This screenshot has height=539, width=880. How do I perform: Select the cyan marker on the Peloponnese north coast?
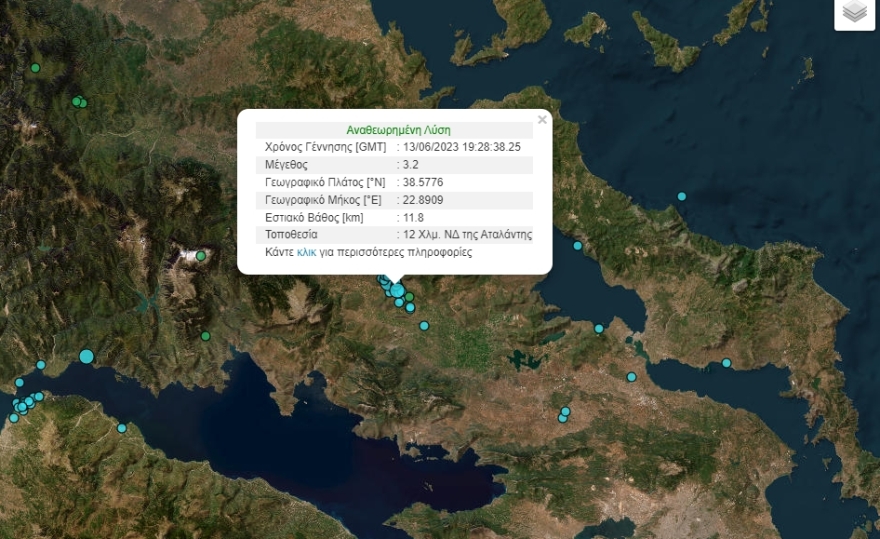point(122,428)
